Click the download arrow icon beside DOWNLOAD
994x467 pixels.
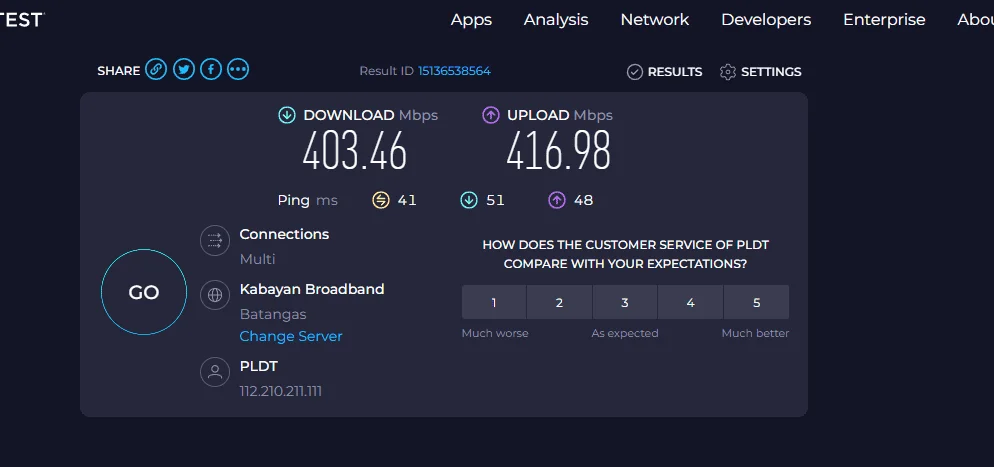click(x=287, y=115)
